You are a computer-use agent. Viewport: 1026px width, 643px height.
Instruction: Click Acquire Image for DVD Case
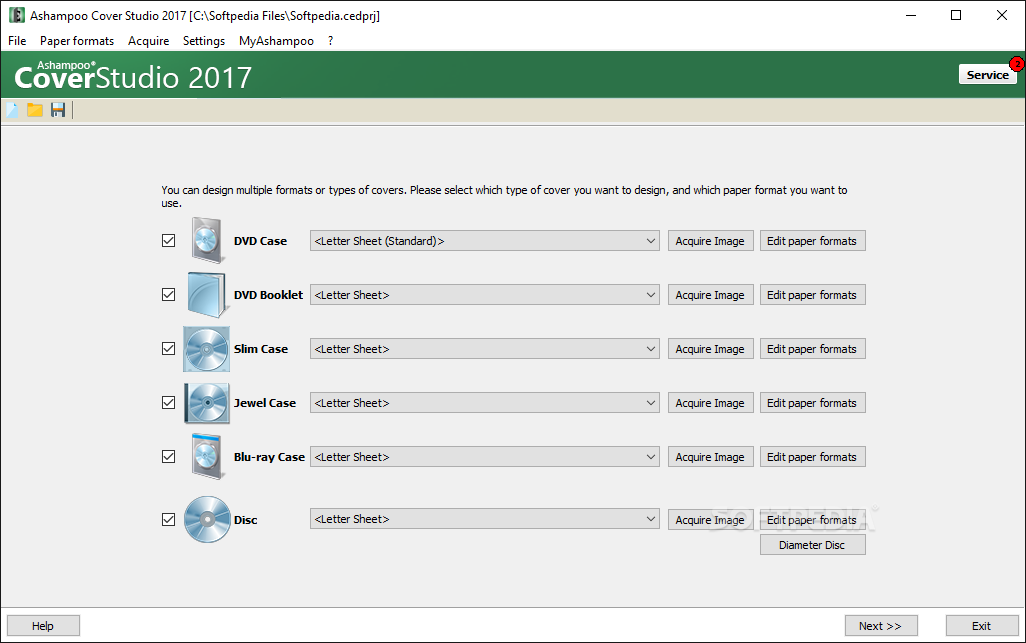tap(710, 241)
